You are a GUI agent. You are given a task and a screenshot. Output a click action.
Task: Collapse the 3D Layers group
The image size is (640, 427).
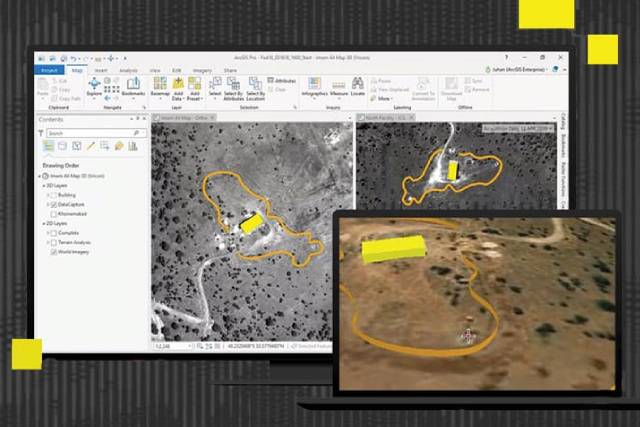click(x=44, y=186)
